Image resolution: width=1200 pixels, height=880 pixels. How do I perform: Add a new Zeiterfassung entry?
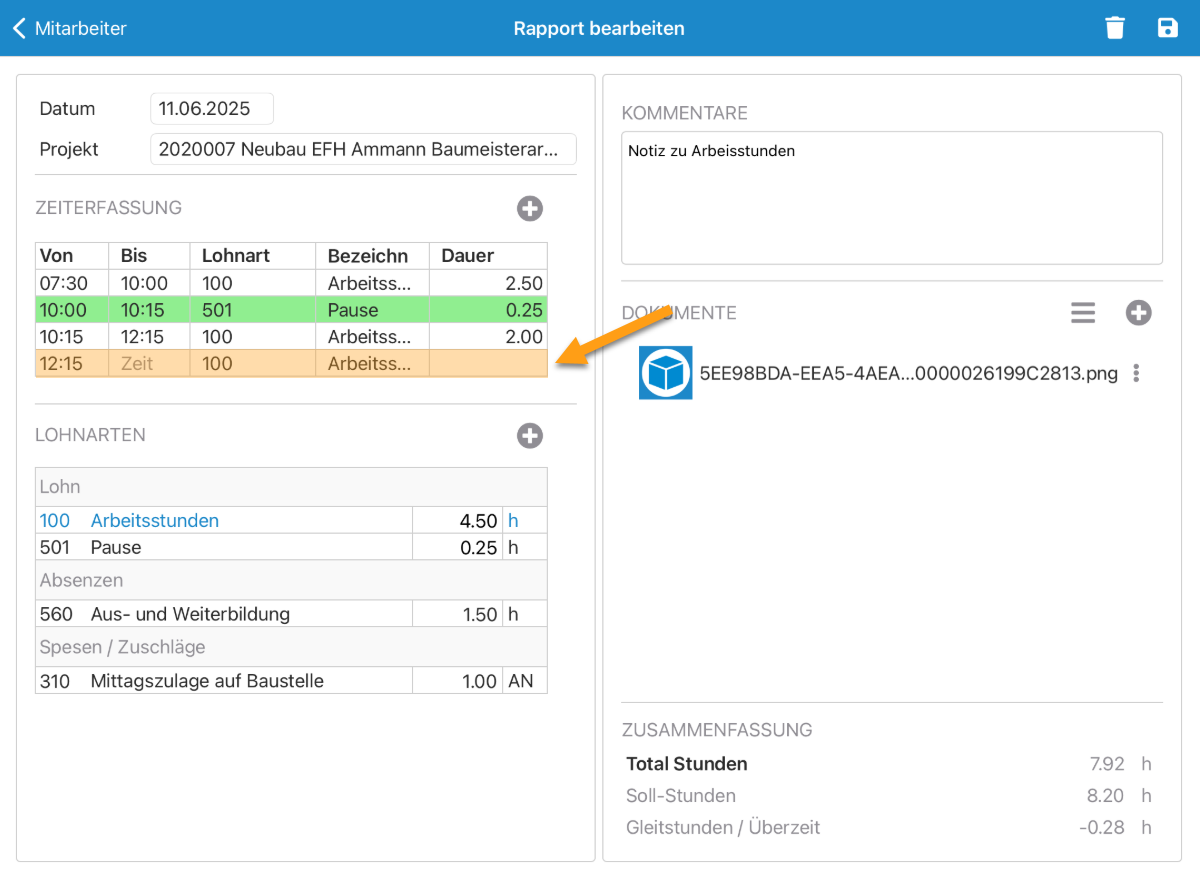pyautogui.click(x=530, y=208)
